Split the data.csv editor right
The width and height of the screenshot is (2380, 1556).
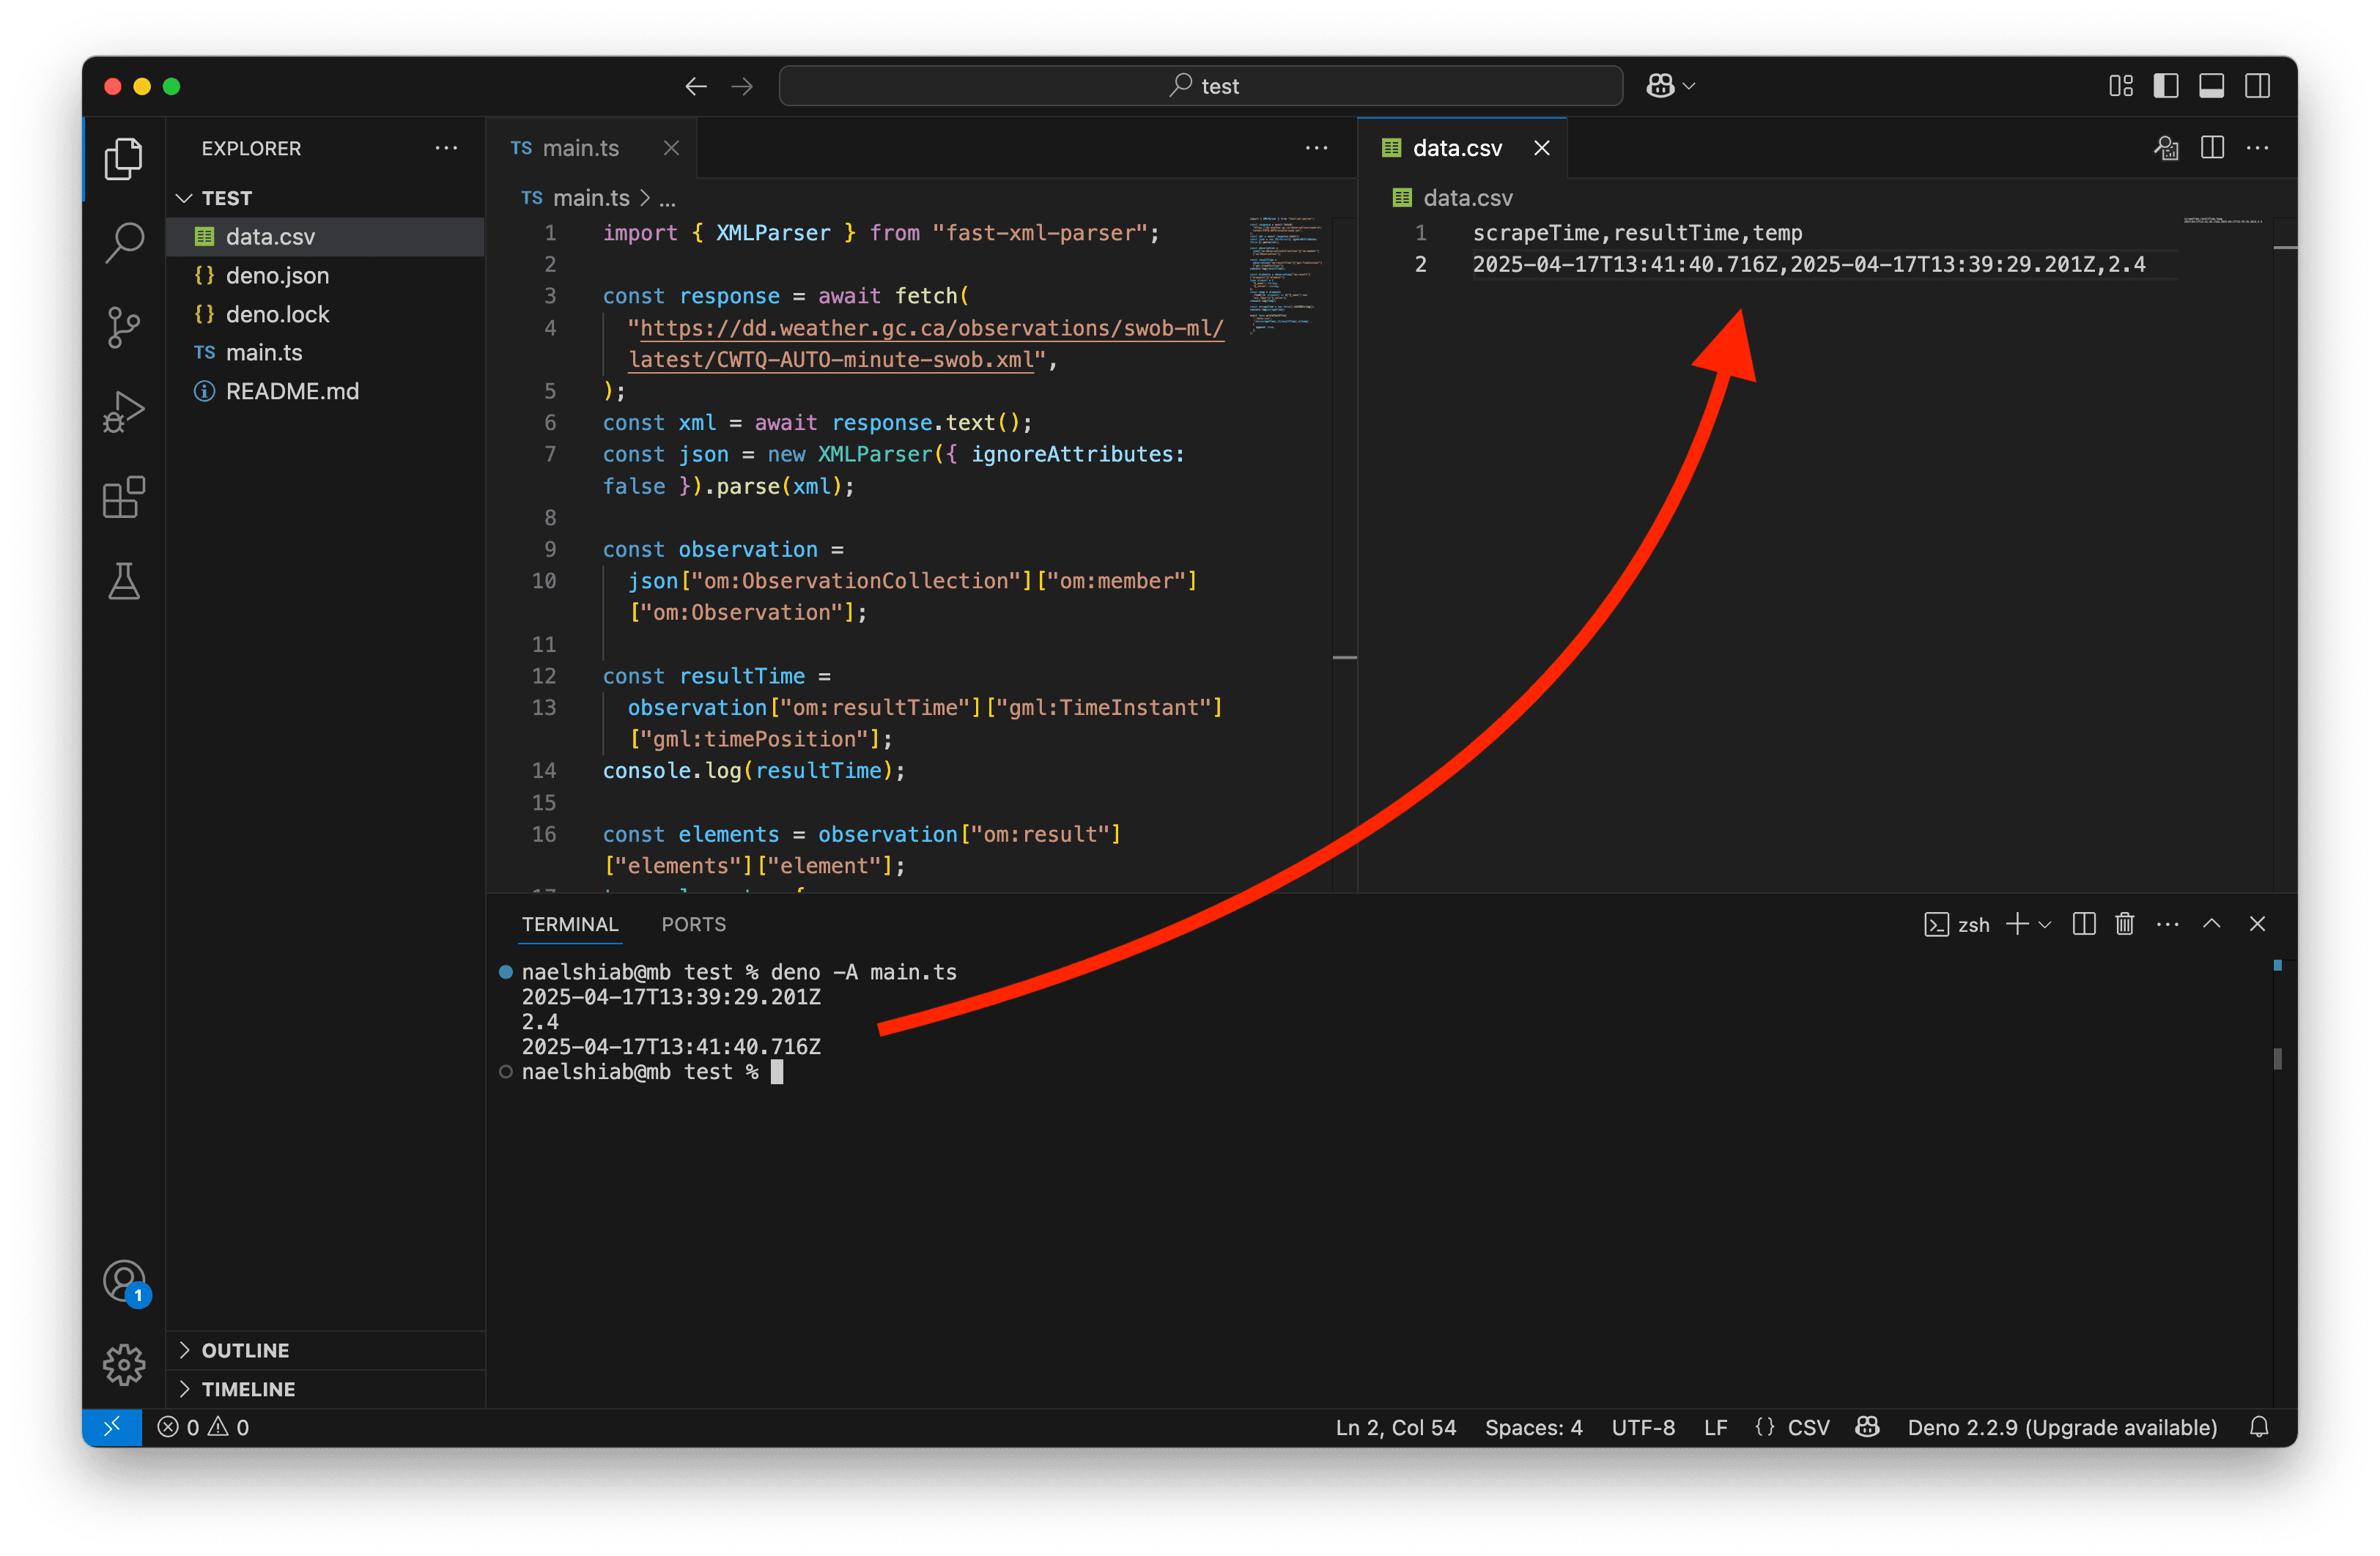pyautogui.click(x=2212, y=148)
